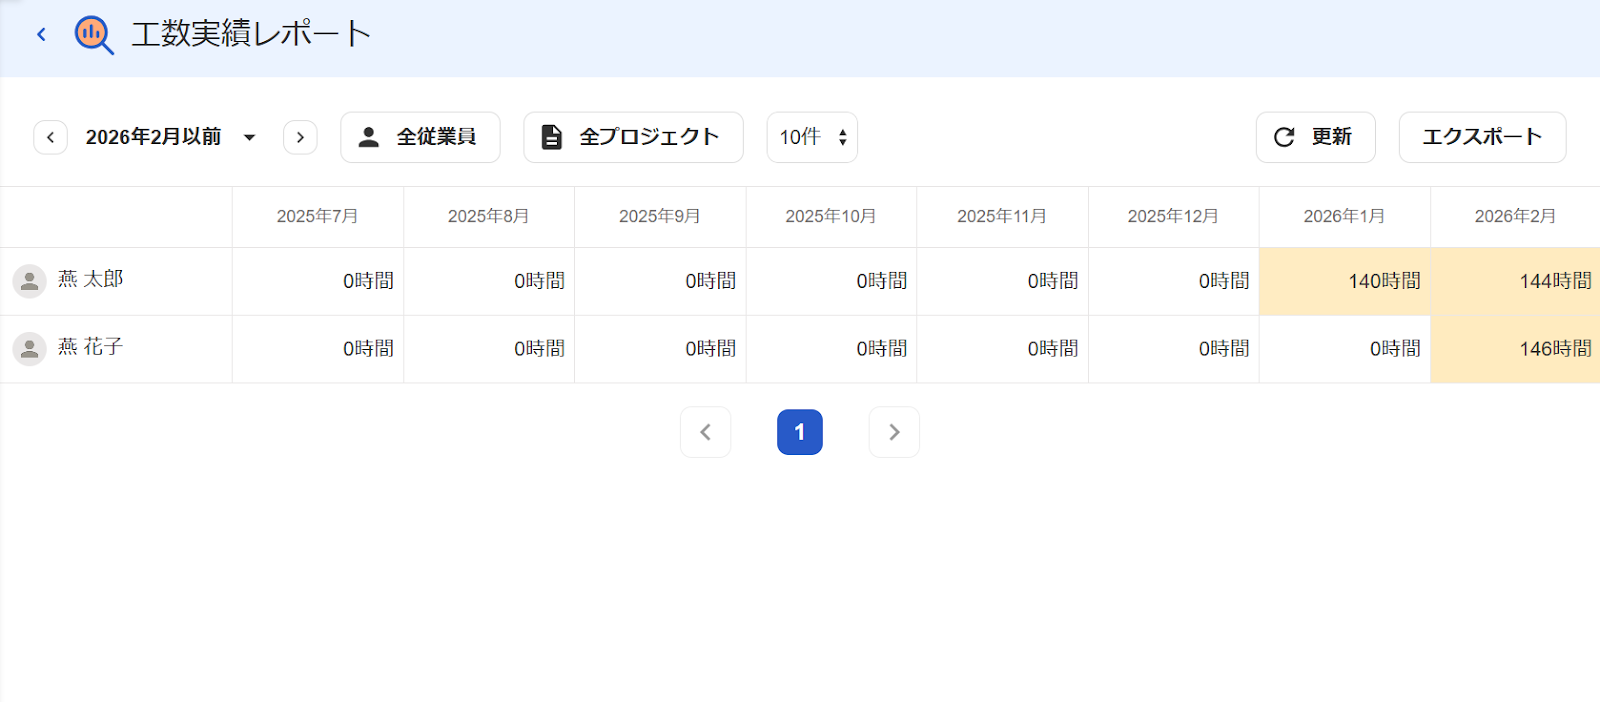Select the employee name 燕 花子
The width and height of the screenshot is (1600, 702).
tap(91, 347)
